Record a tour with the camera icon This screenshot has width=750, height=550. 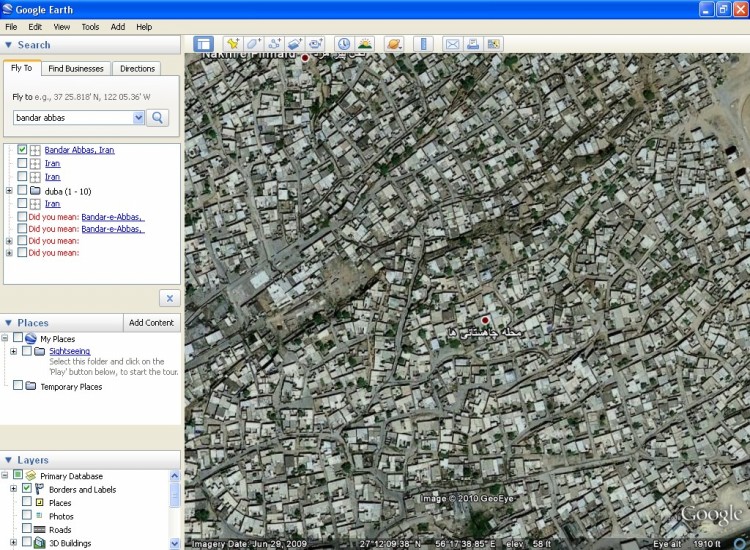point(315,44)
